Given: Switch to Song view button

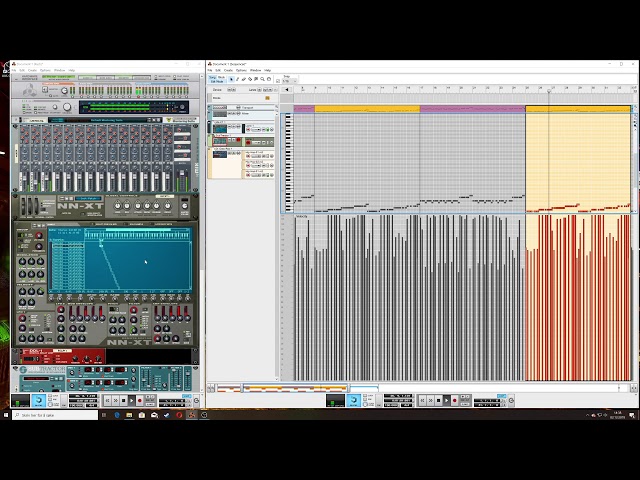Looking at the screenshot, I should [x=212, y=77].
